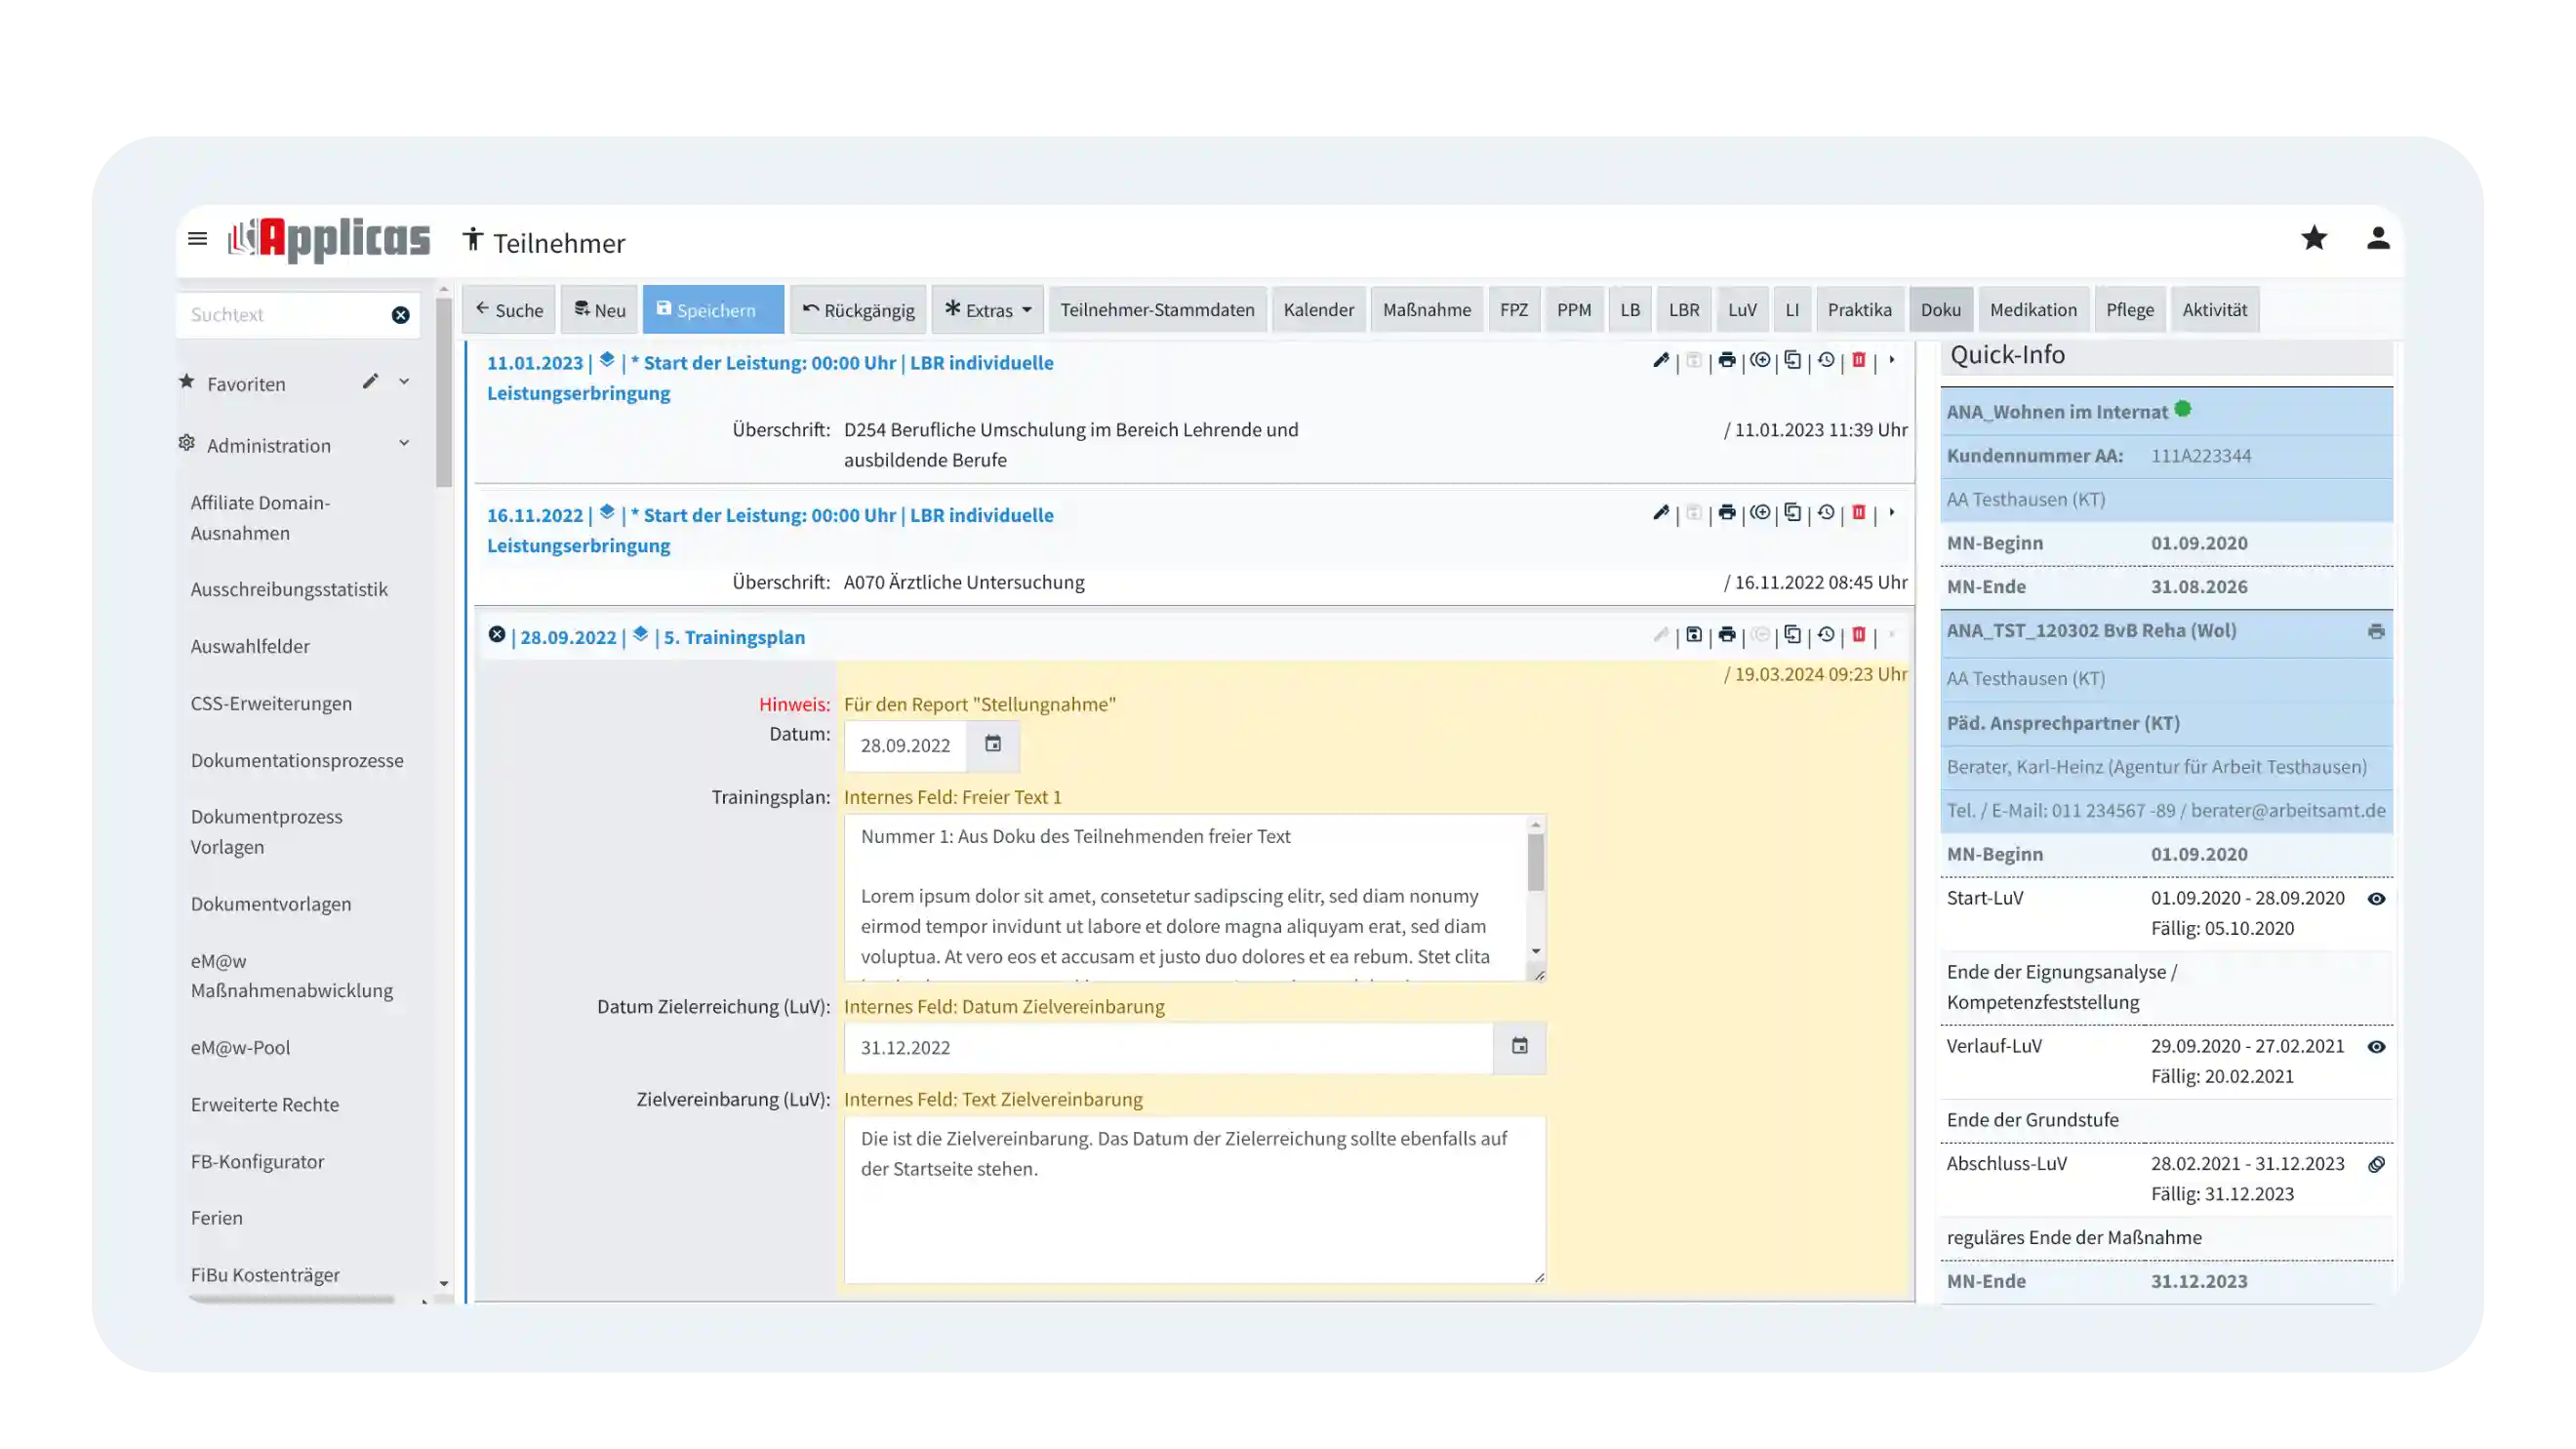Click the edit pencil on the 11.01.2023 entry
This screenshot has height=1449, width=2576.
(x=1660, y=360)
